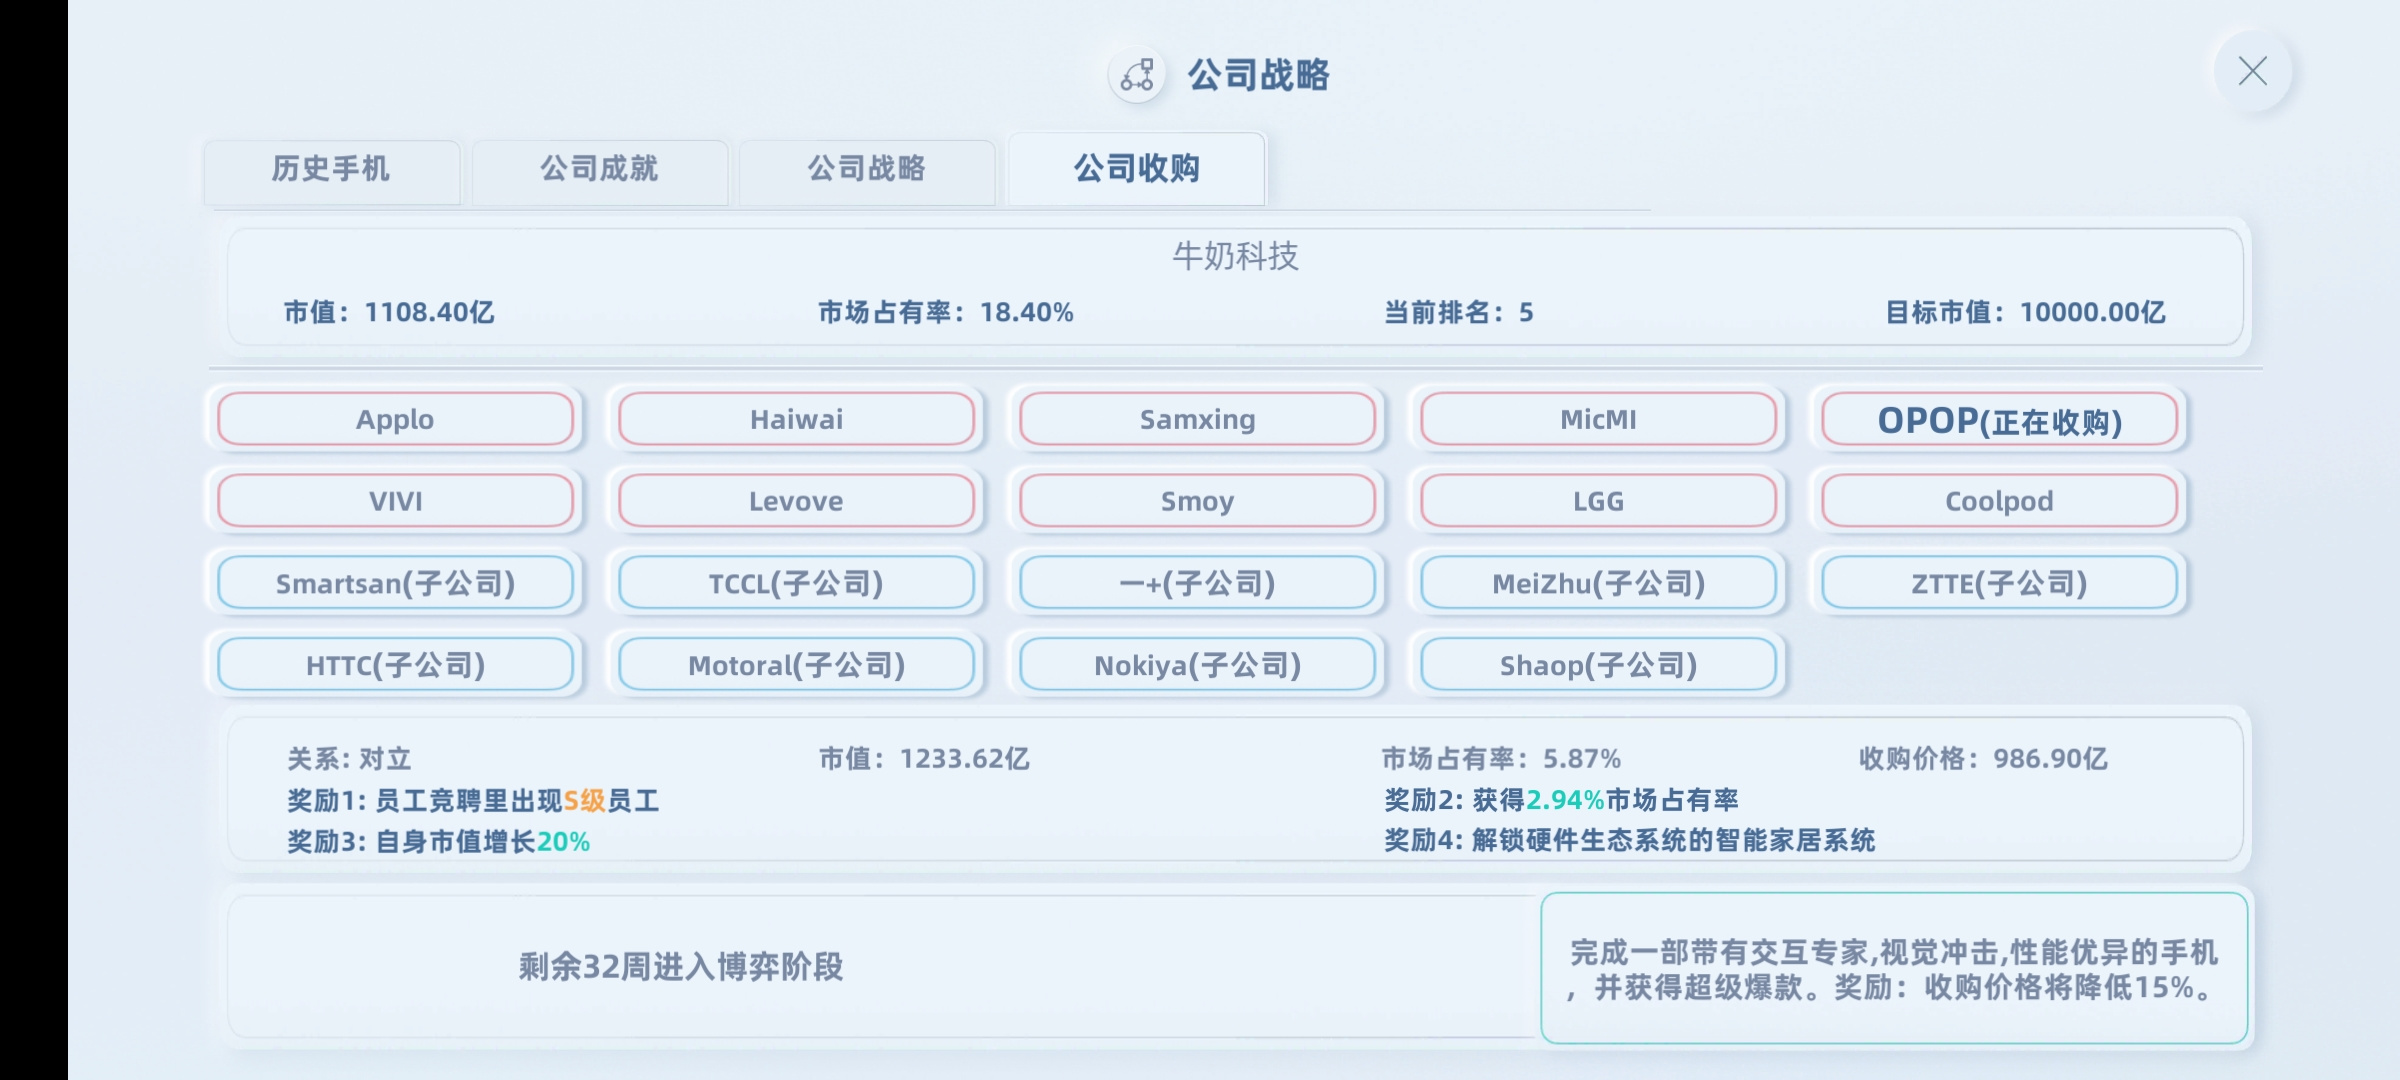Open the 公司成就 tab
Viewport: 2400px width, 1080px height.
point(599,170)
